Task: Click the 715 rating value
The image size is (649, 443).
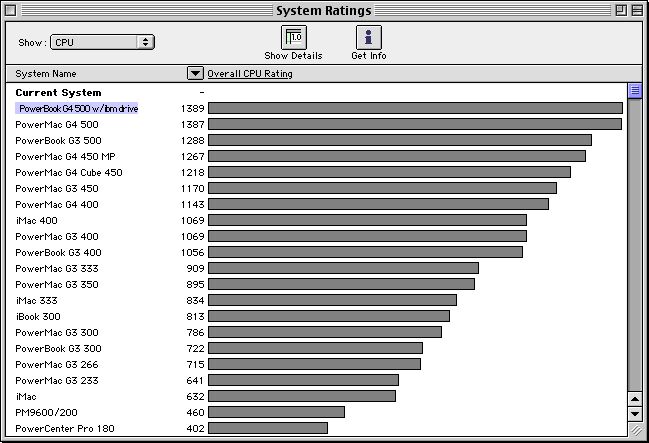Action: click(195, 365)
